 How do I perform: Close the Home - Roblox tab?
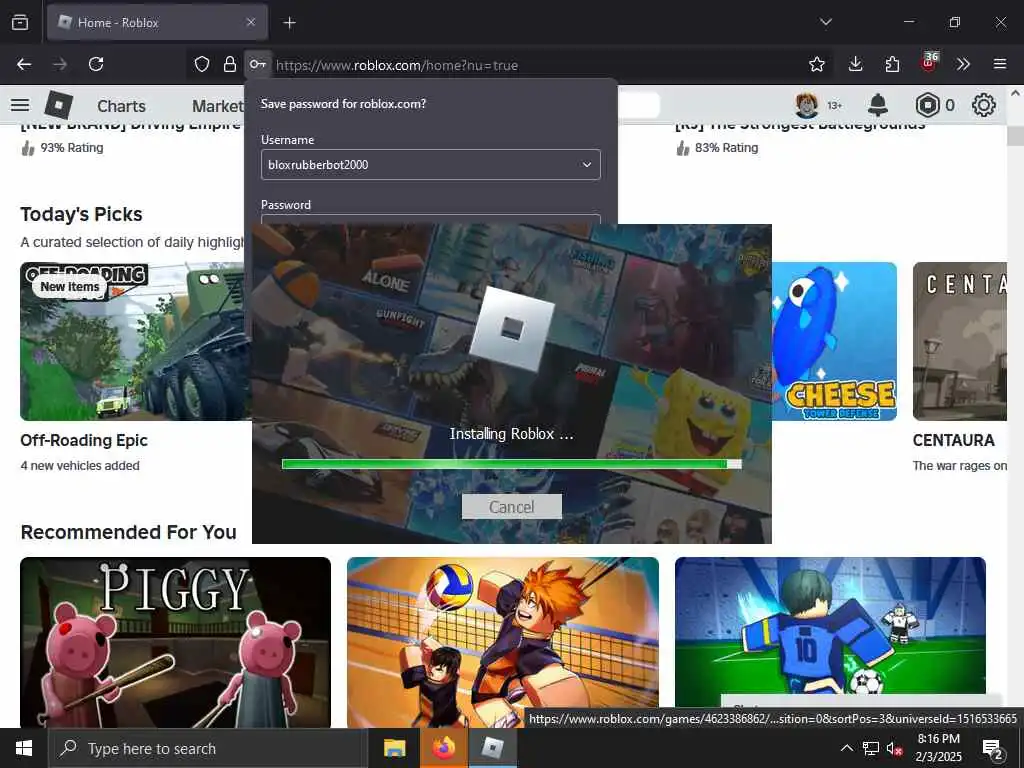coord(251,22)
